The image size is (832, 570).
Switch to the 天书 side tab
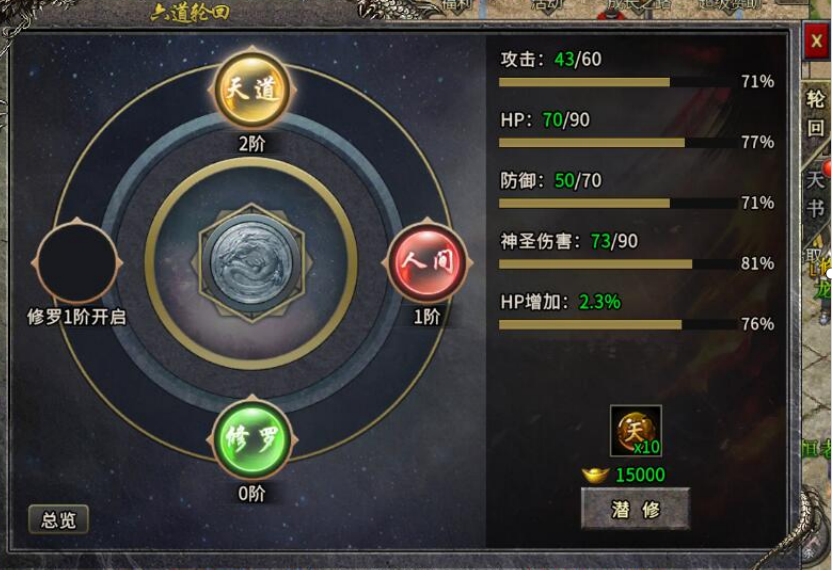[x=816, y=194]
